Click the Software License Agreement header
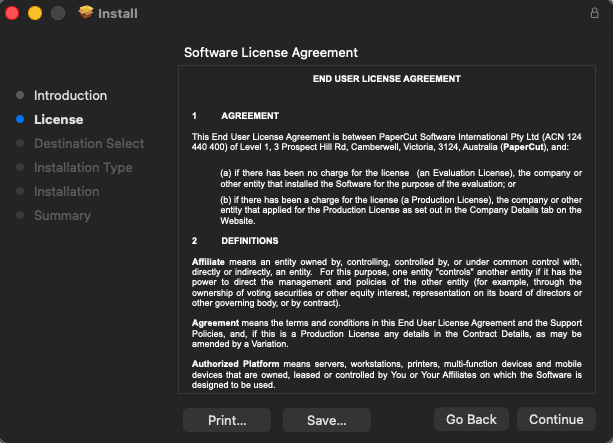Image resolution: width=613 pixels, height=443 pixels. pyautogui.click(x=271, y=52)
